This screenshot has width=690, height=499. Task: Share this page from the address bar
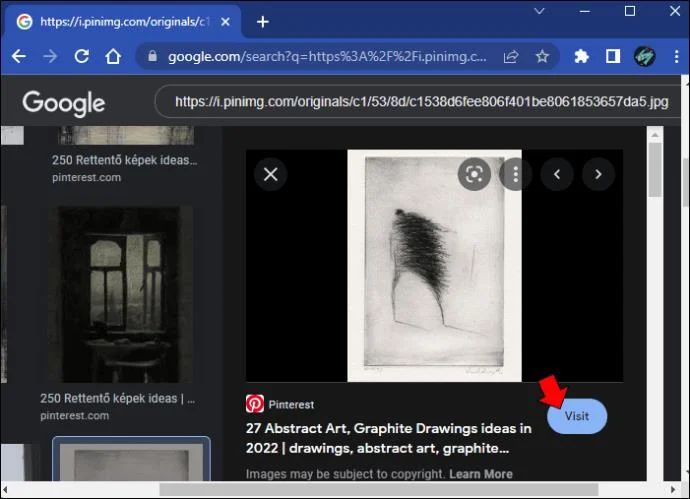click(511, 56)
